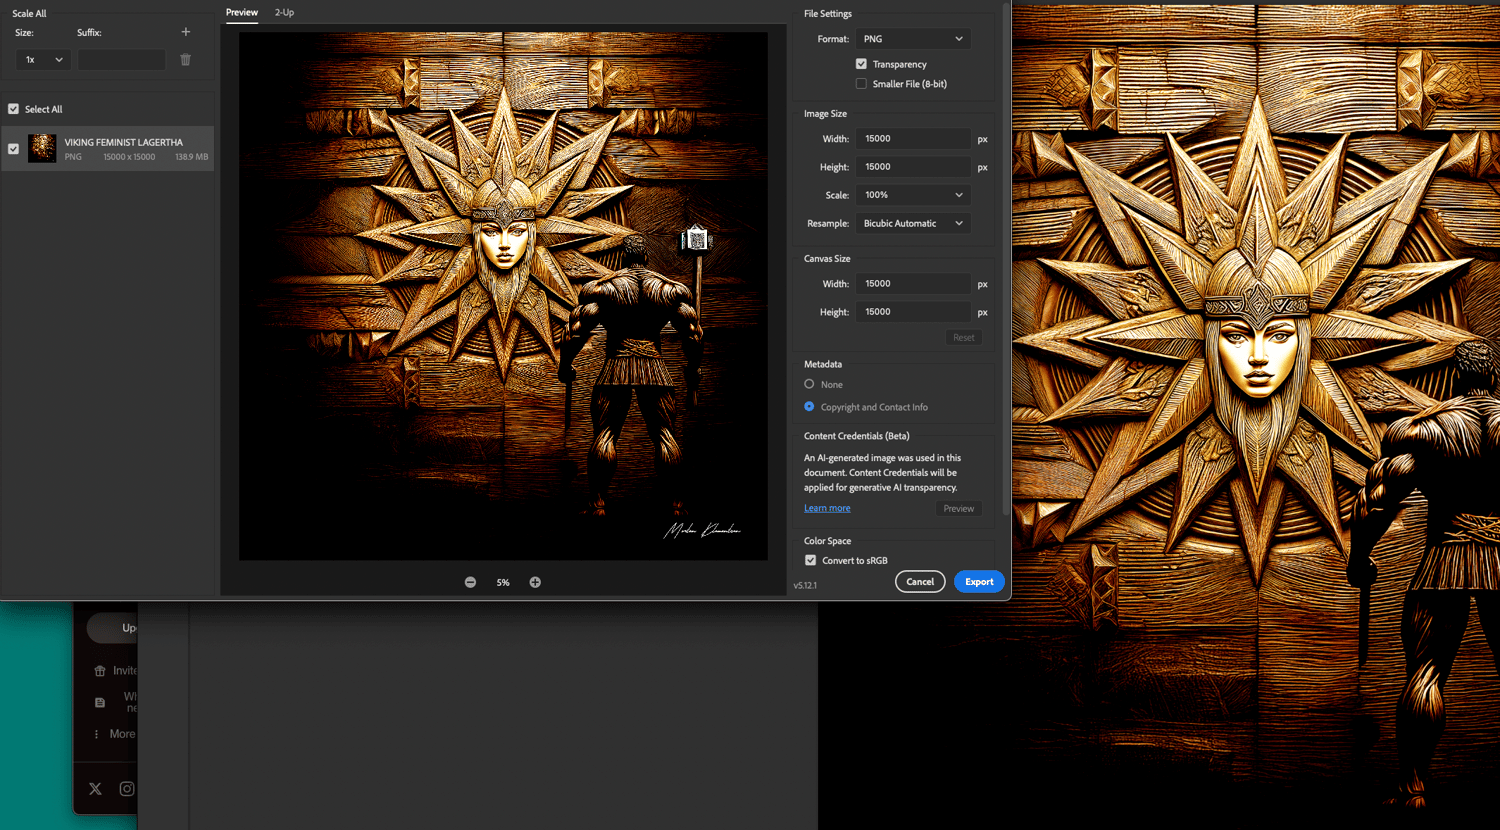The height and width of the screenshot is (830, 1500).
Task: Zoom in the export preview
Action: click(x=535, y=582)
